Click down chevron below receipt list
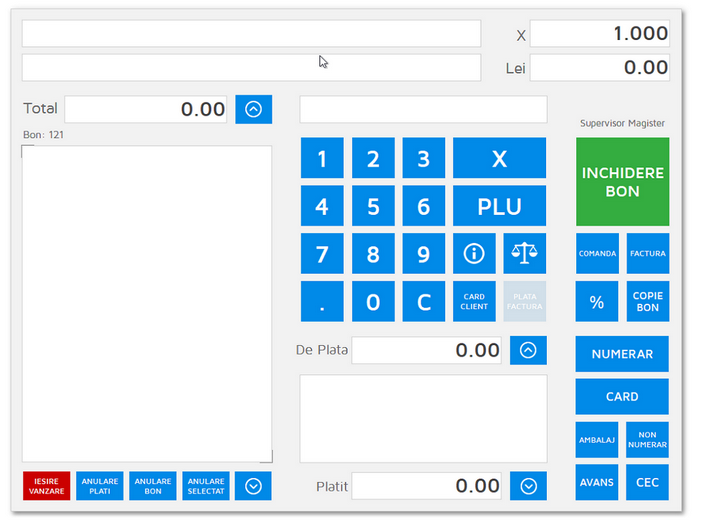This screenshot has height=527, width=703. 253,486
